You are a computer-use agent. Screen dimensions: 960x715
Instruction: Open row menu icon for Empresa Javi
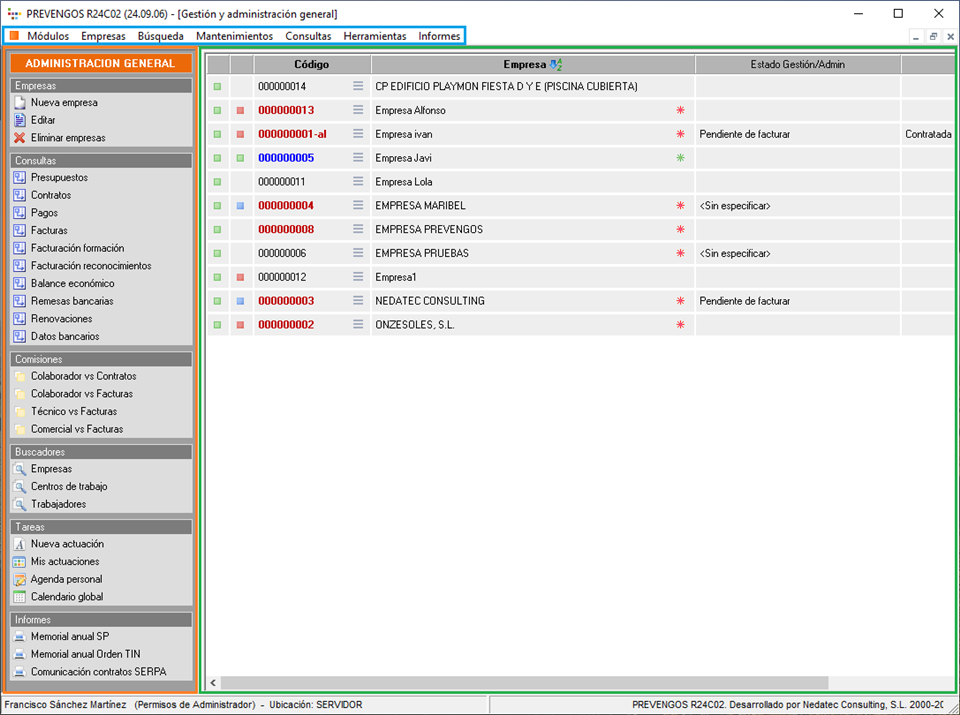click(358, 158)
